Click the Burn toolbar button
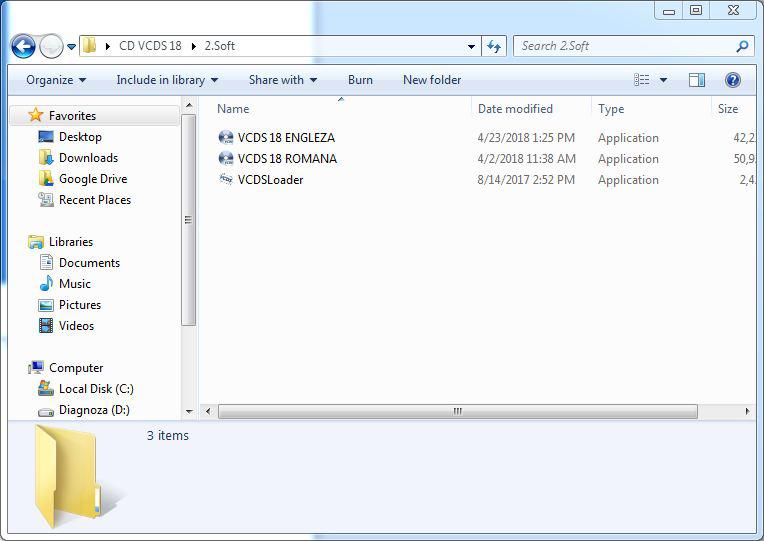Image resolution: width=764 pixels, height=541 pixels. [x=361, y=80]
